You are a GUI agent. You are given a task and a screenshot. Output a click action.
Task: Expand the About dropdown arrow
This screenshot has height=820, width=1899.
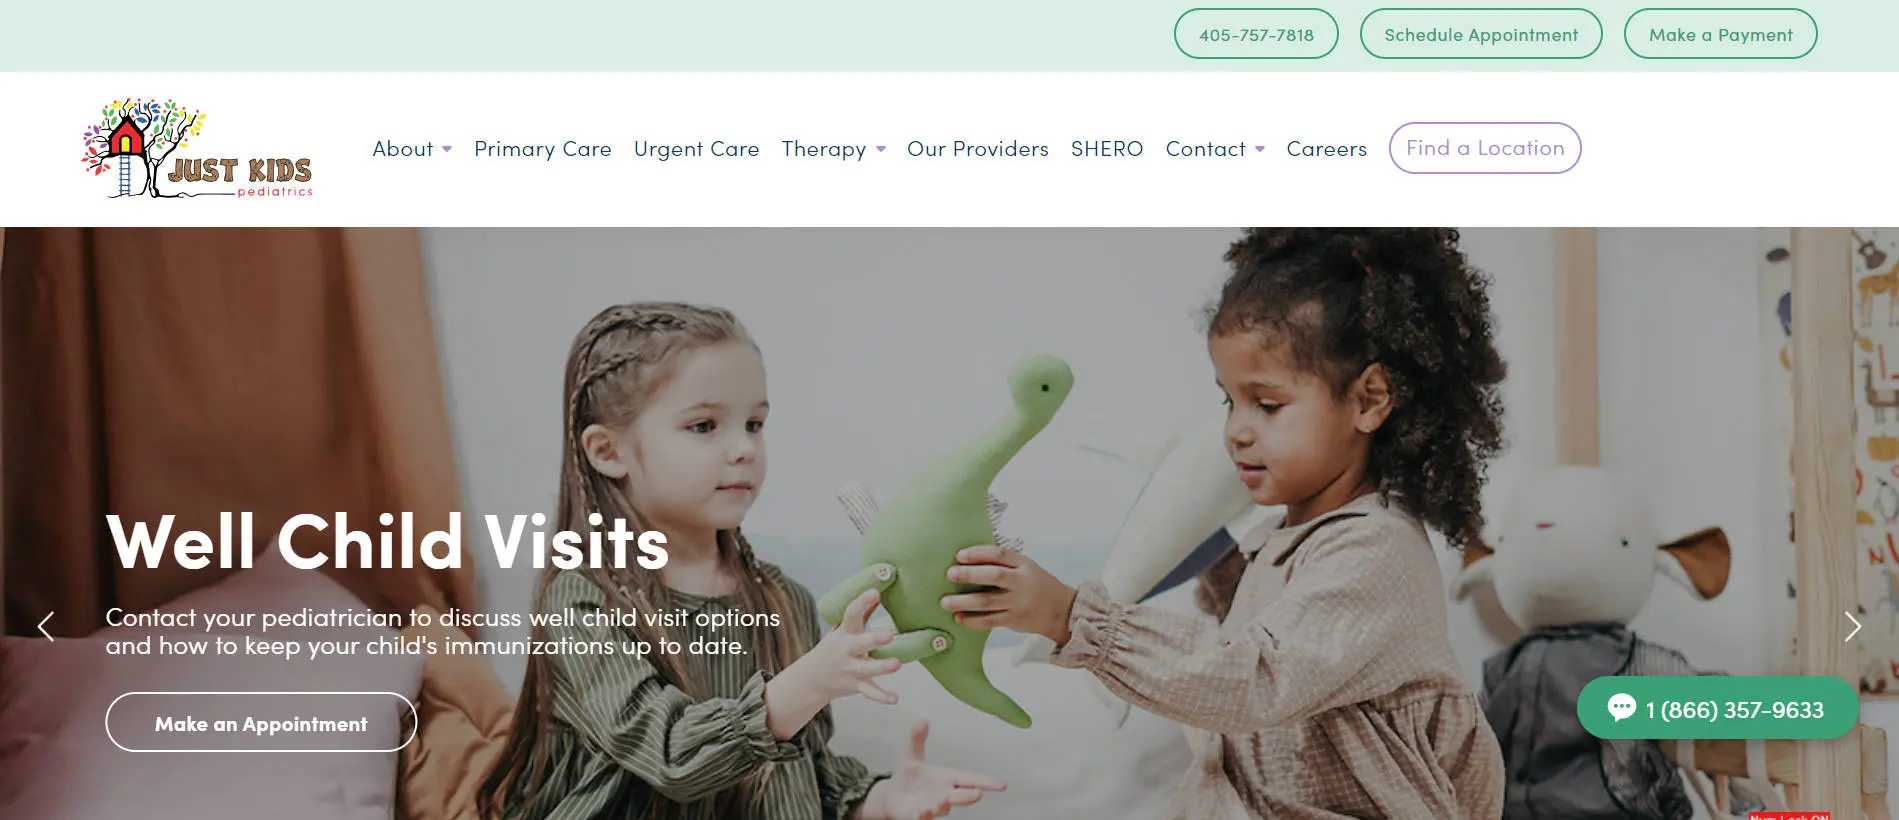(447, 149)
